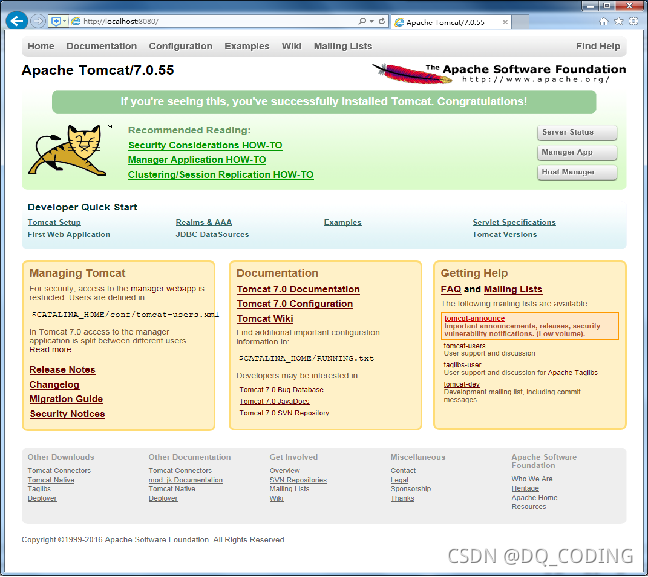Open Configuration in the navigation bar
The height and width of the screenshot is (577, 648).
181,46
